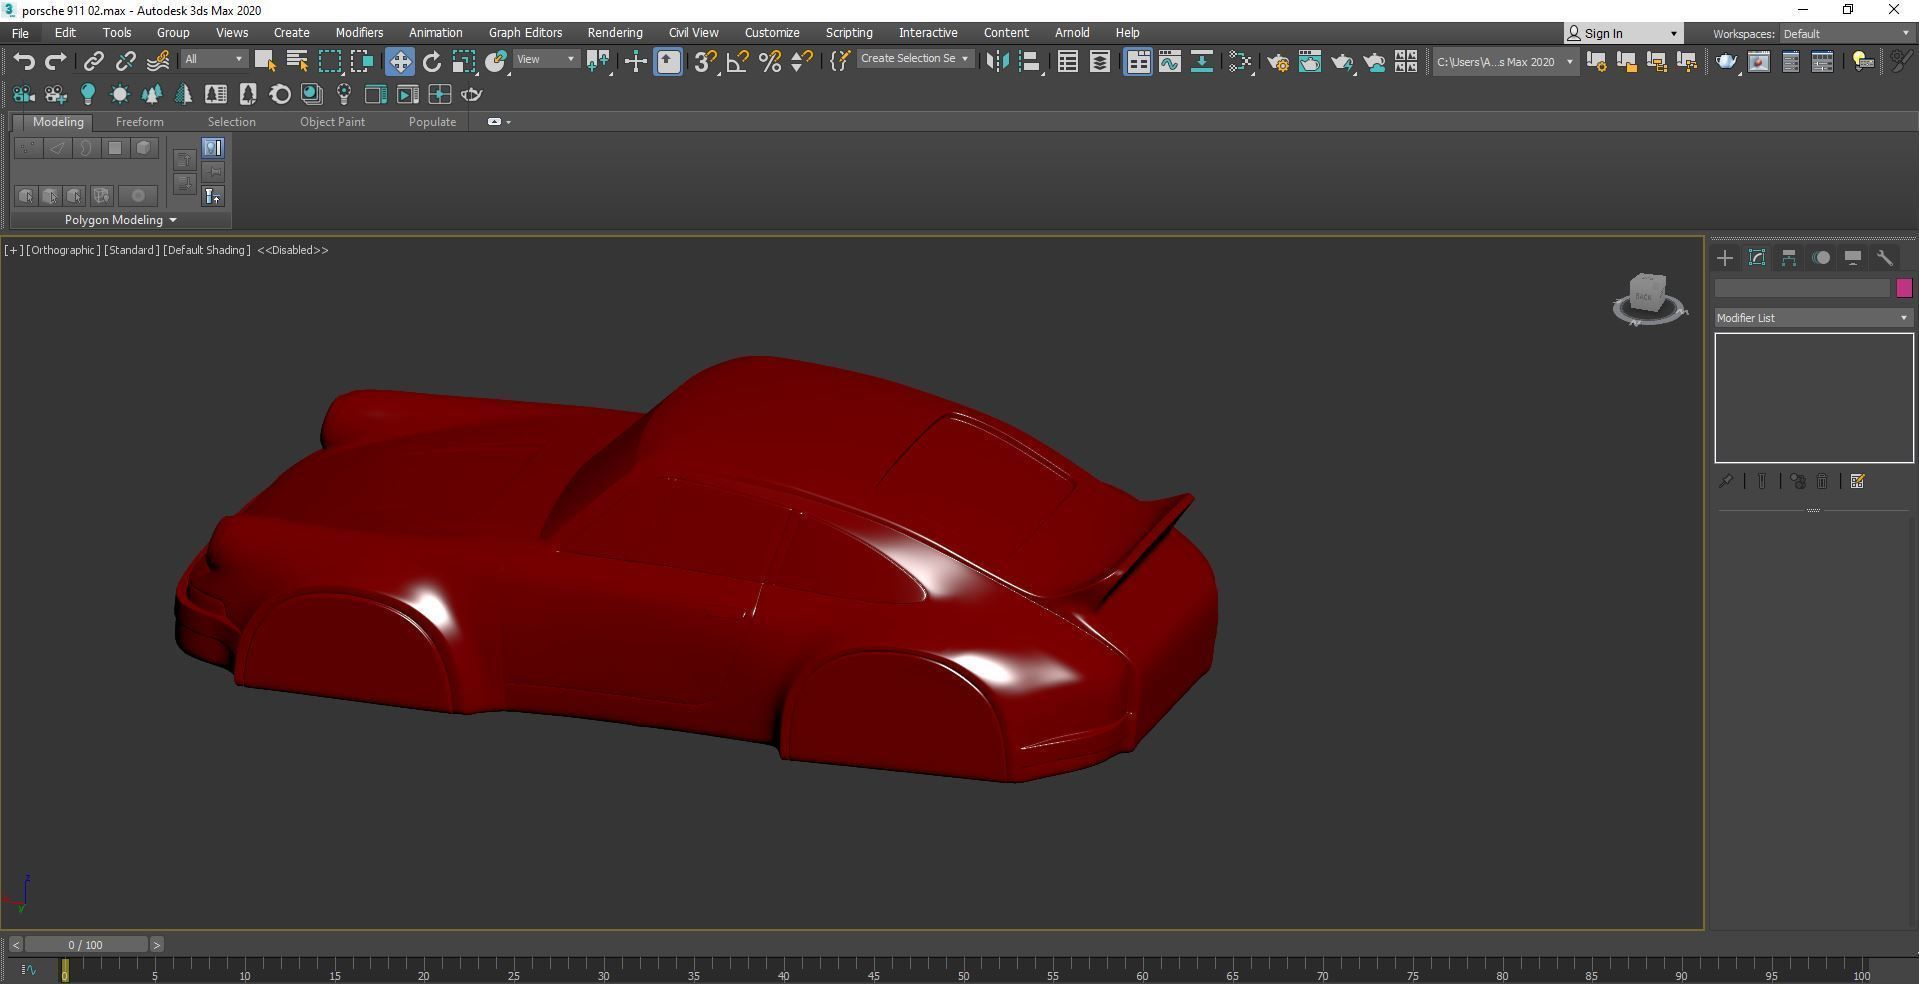Click the Use Pivot Point Center icon

click(598, 62)
